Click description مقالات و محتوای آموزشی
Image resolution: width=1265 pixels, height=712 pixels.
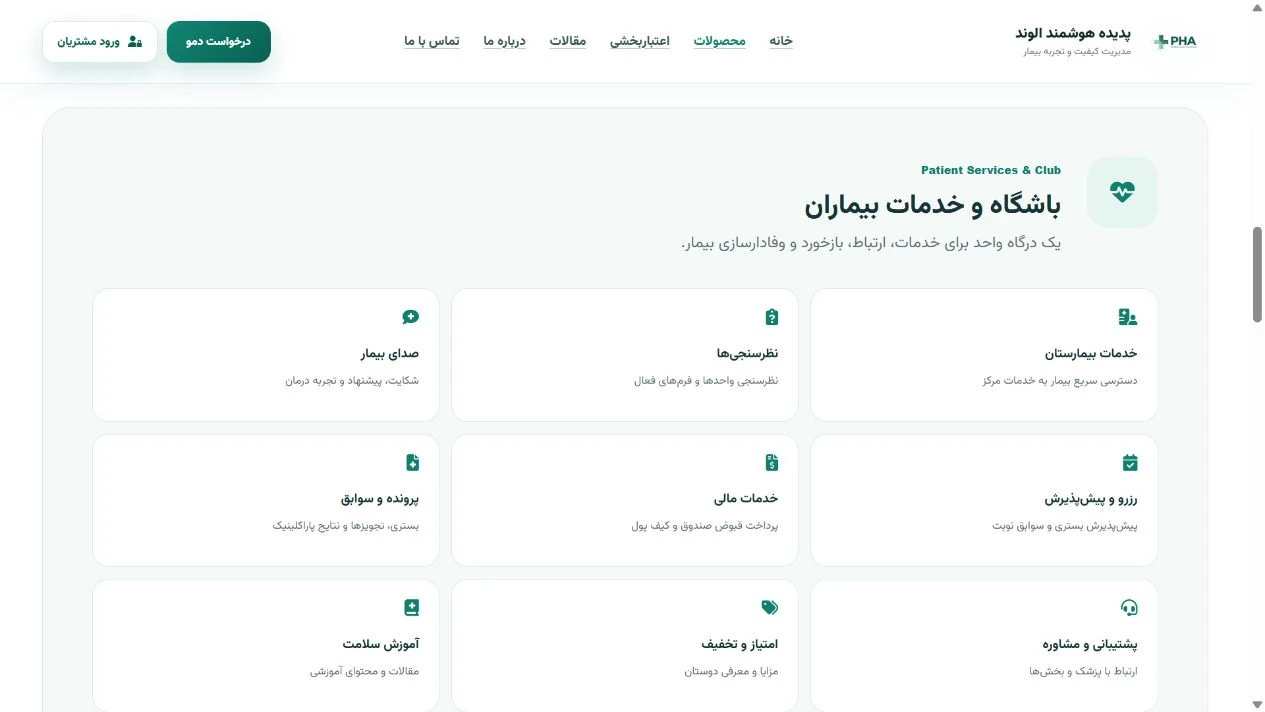(364, 672)
